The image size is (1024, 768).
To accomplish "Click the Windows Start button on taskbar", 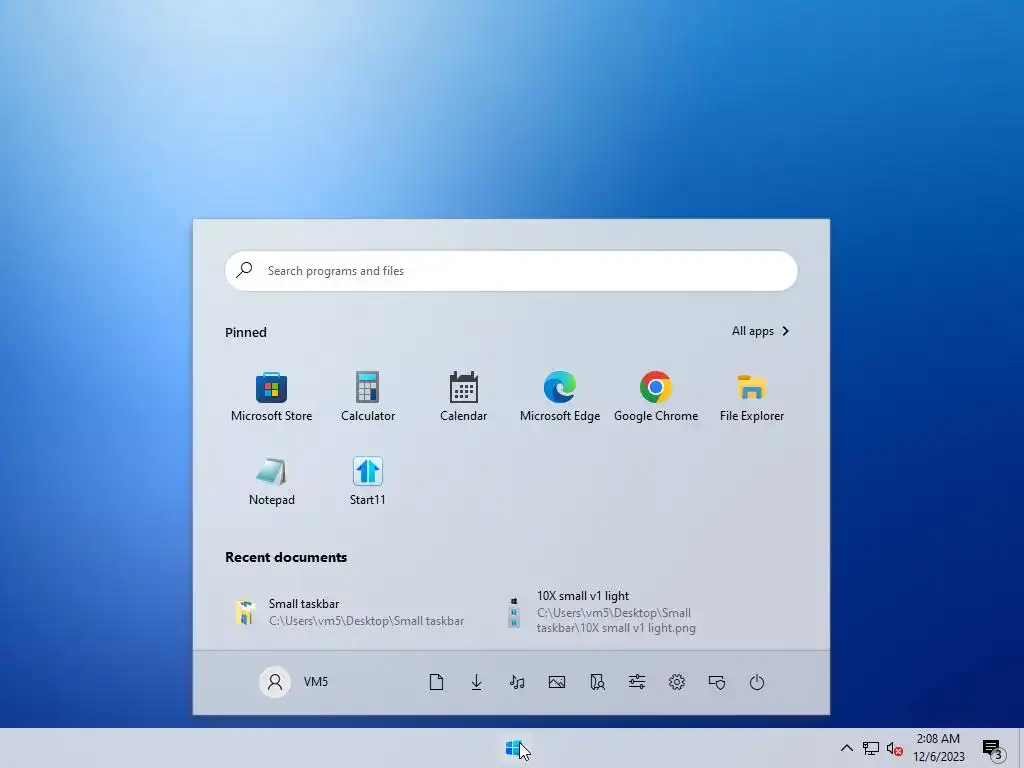I will (515, 748).
